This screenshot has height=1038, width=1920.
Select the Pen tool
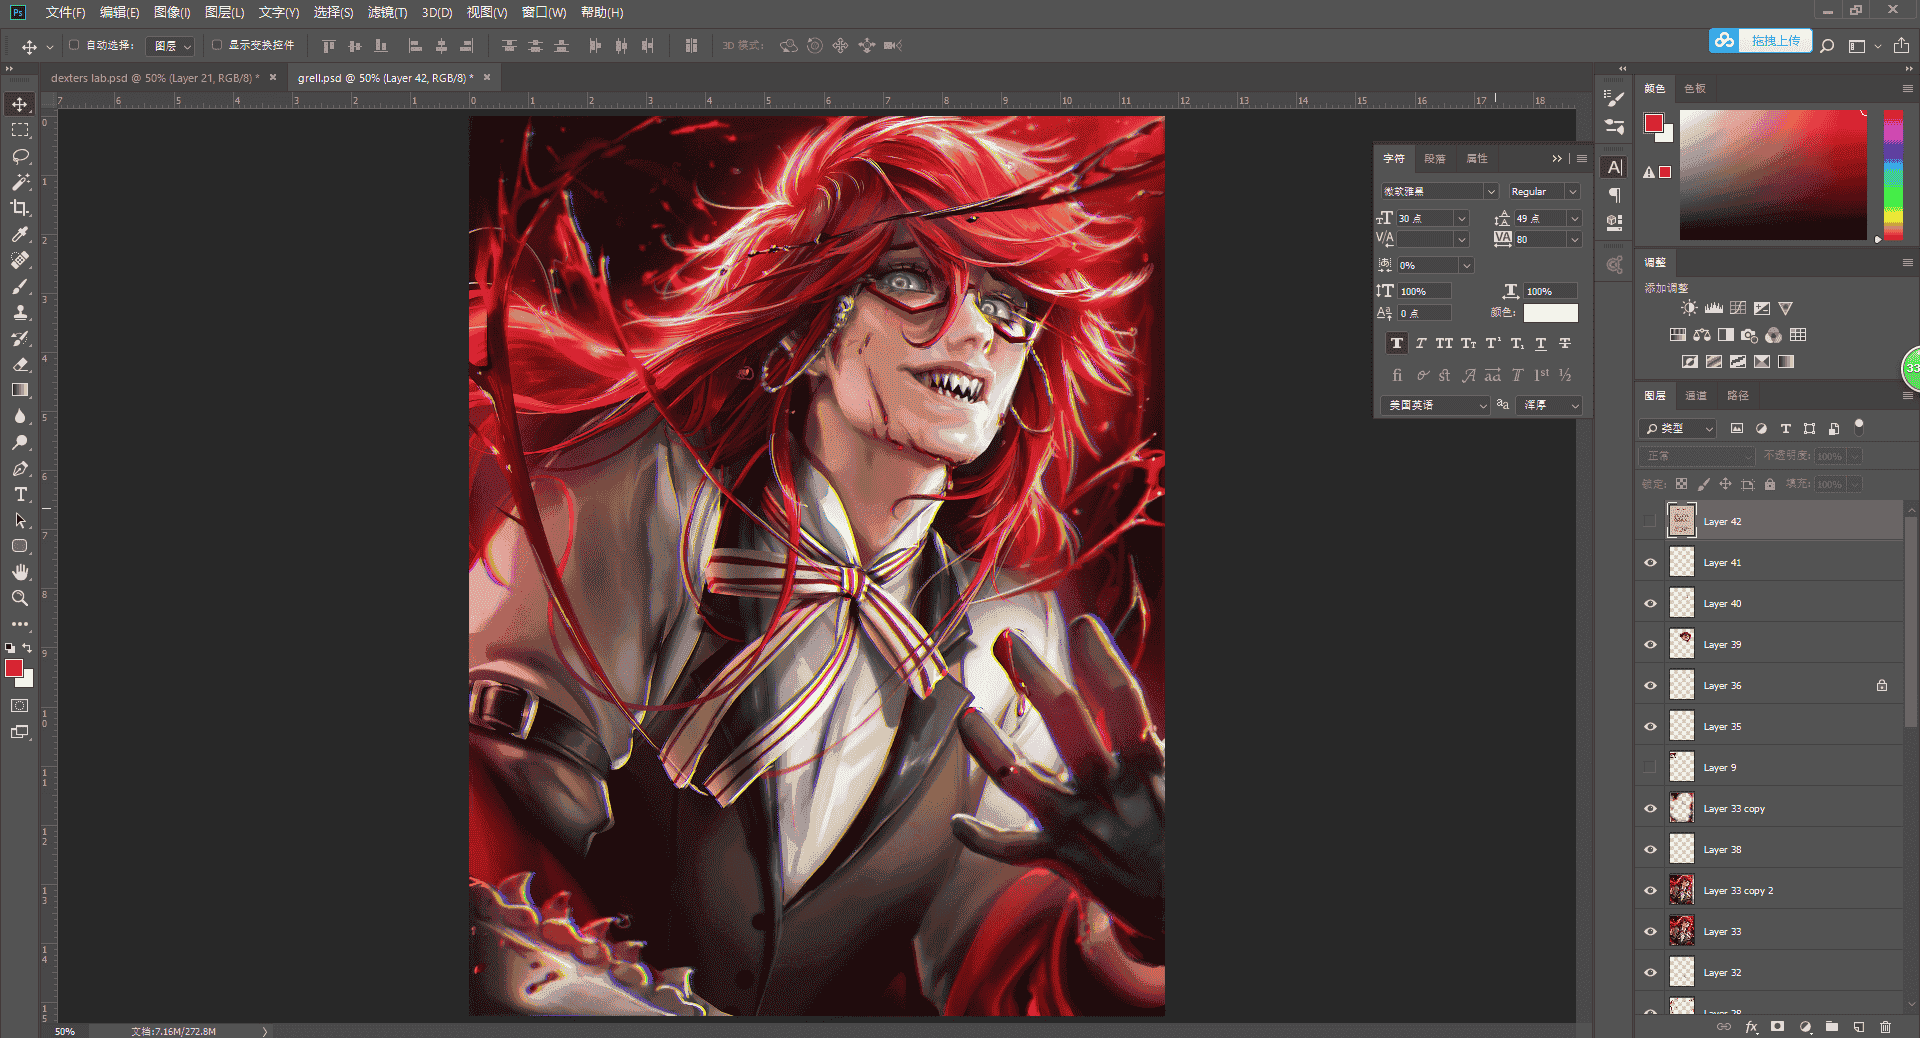[20, 468]
